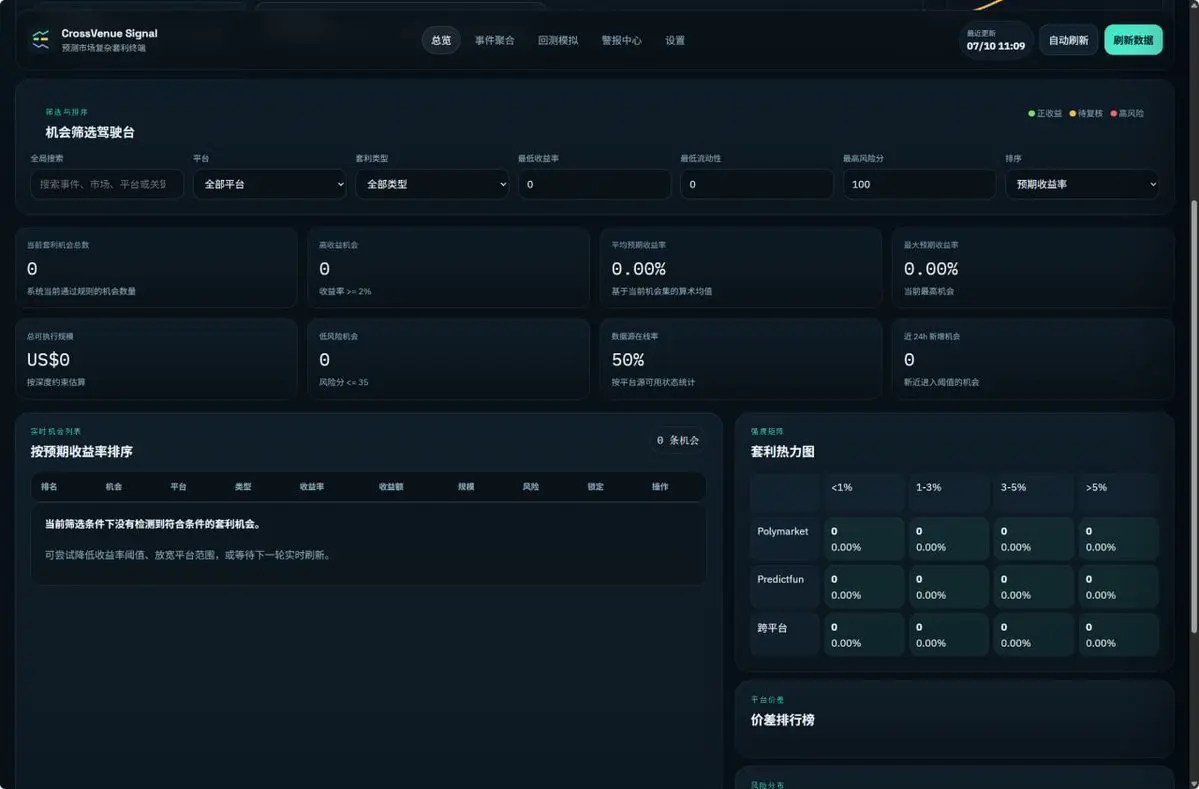The height and width of the screenshot is (789, 1199).
Task: Select the 近 24h 新增机会 card
Action: click(x=1033, y=359)
